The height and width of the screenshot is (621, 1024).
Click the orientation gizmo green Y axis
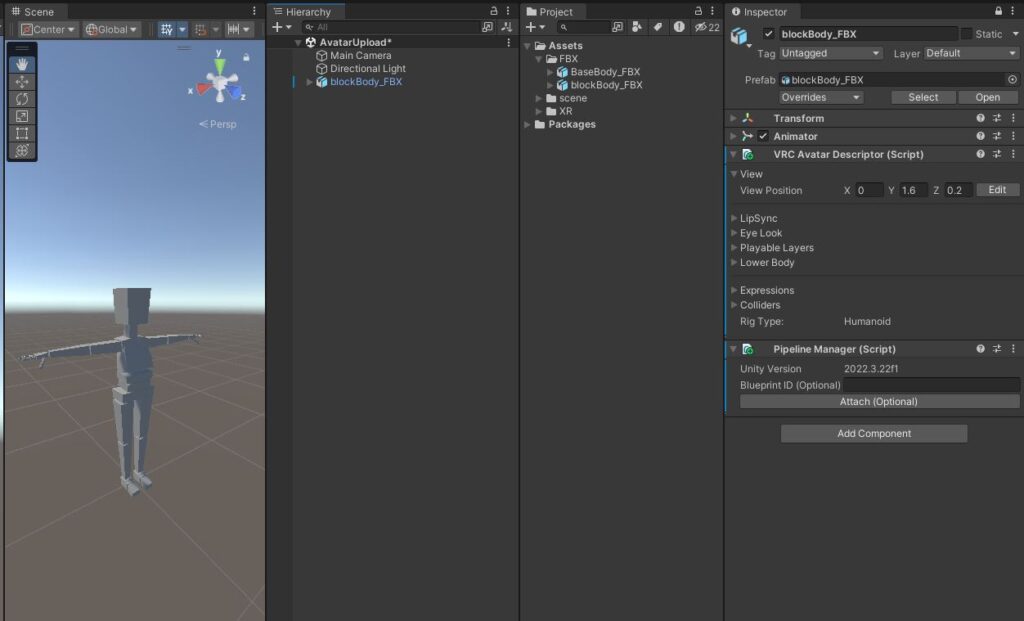(x=220, y=65)
